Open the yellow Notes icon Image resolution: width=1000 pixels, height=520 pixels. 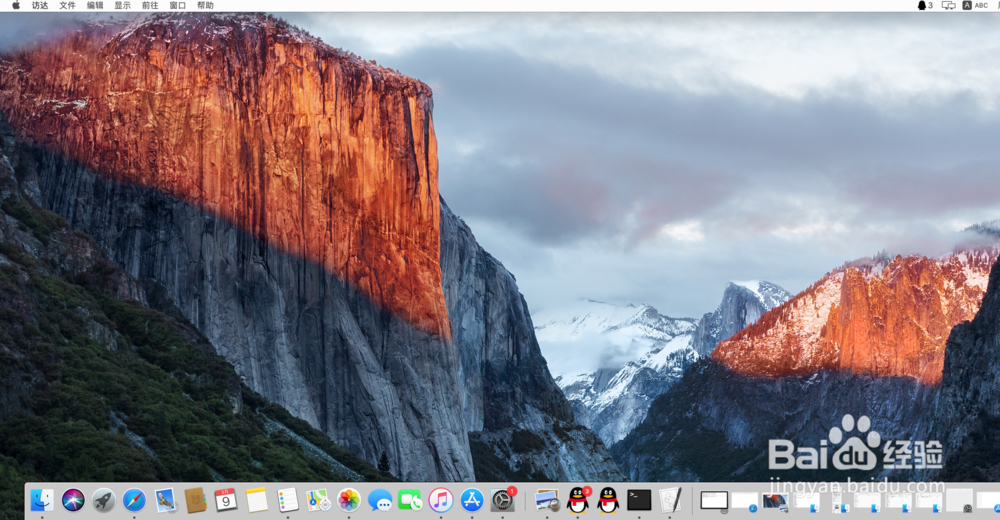point(256,500)
